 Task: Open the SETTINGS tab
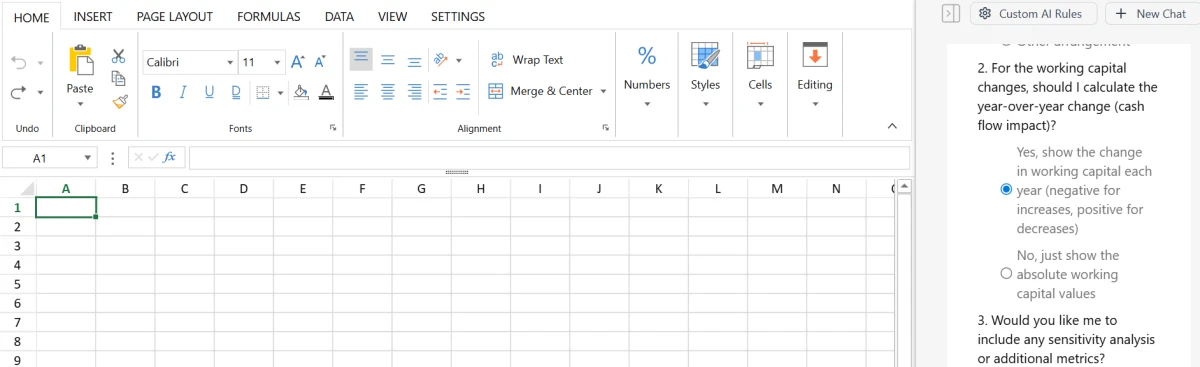[457, 17]
